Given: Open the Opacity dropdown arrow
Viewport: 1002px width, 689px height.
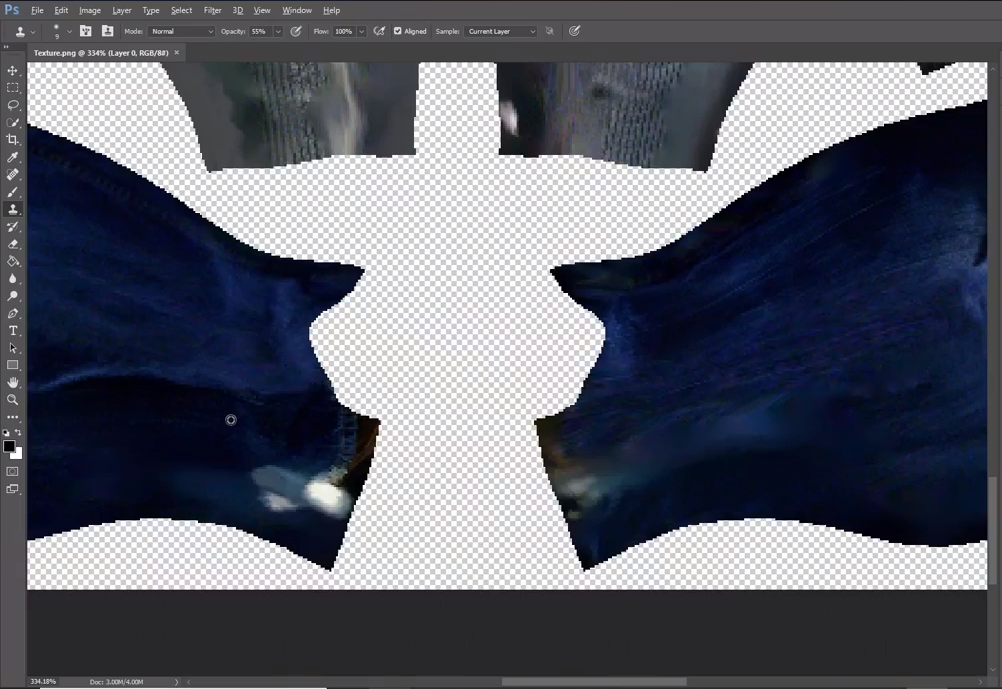Looking at the screenshot, I should coord(278,31).
